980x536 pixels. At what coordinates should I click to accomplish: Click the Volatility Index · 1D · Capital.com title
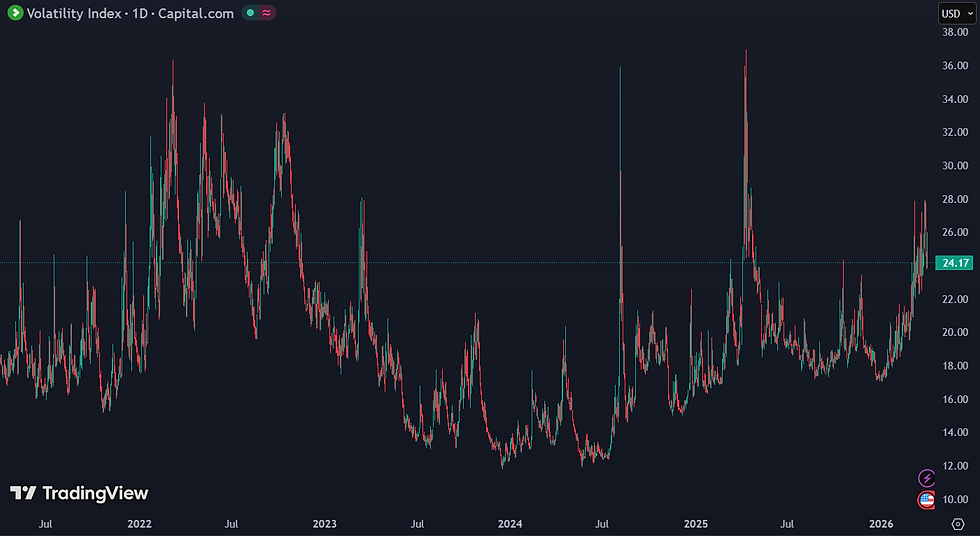tap(130, 13)
